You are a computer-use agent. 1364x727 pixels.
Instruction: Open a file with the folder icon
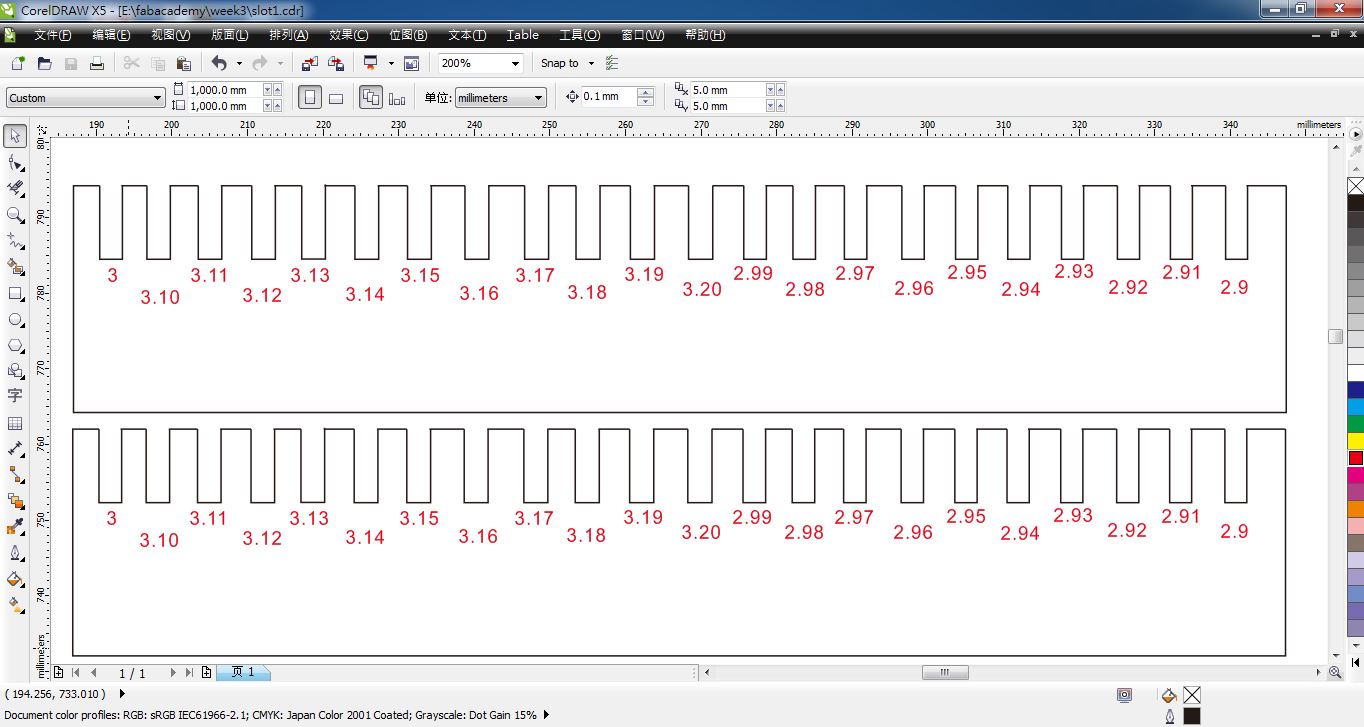[44, 63]
